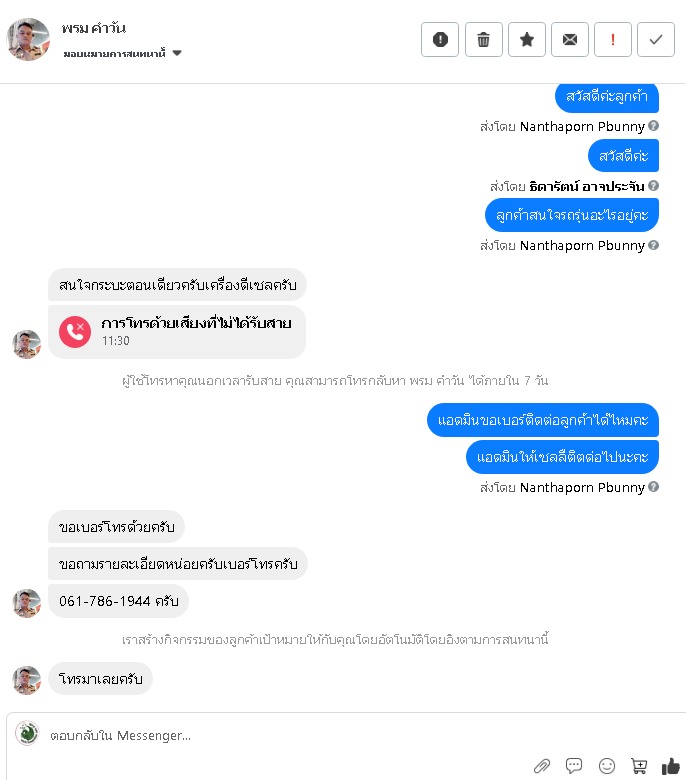Click the page avatar beside reply box
This screenshot has width=686, height=780.
(x=27, y=733)
